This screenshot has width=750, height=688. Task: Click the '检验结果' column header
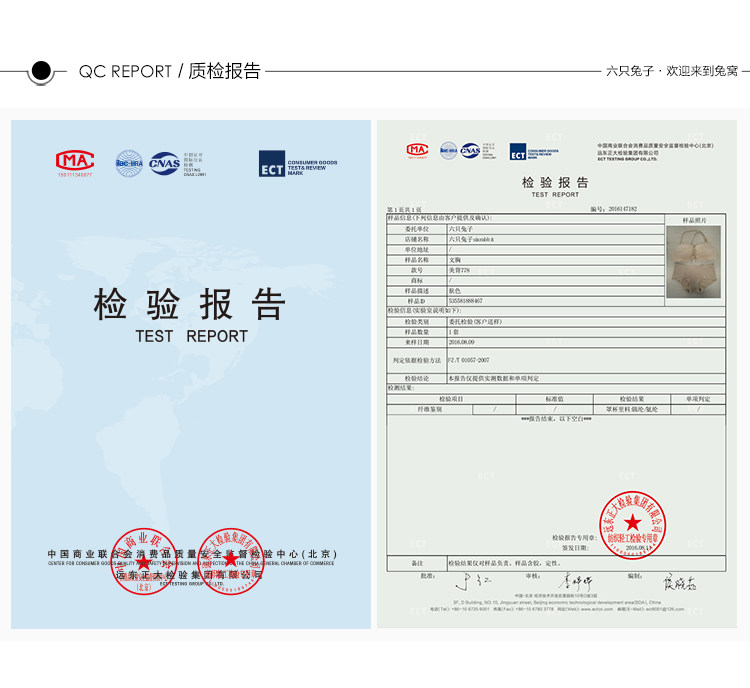(x=632, y=399)
